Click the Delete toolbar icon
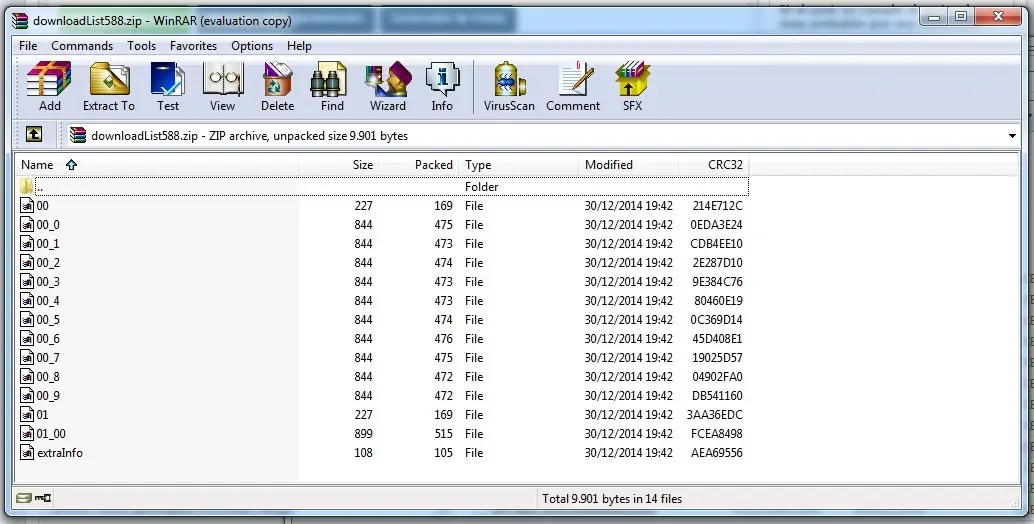The image size is (1034, 524). pyautogui.click(x=278, y=86)
